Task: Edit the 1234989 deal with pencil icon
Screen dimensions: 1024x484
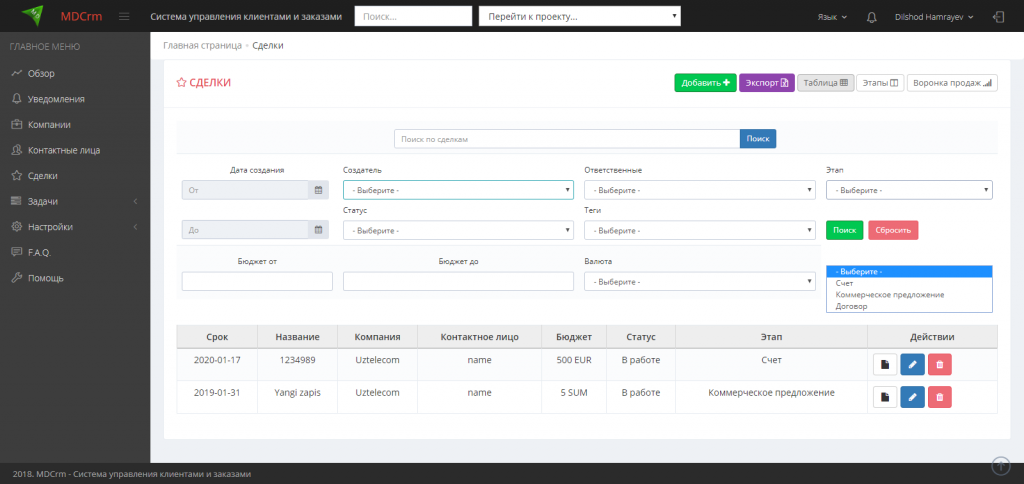Action: click(x=912, y=365)
